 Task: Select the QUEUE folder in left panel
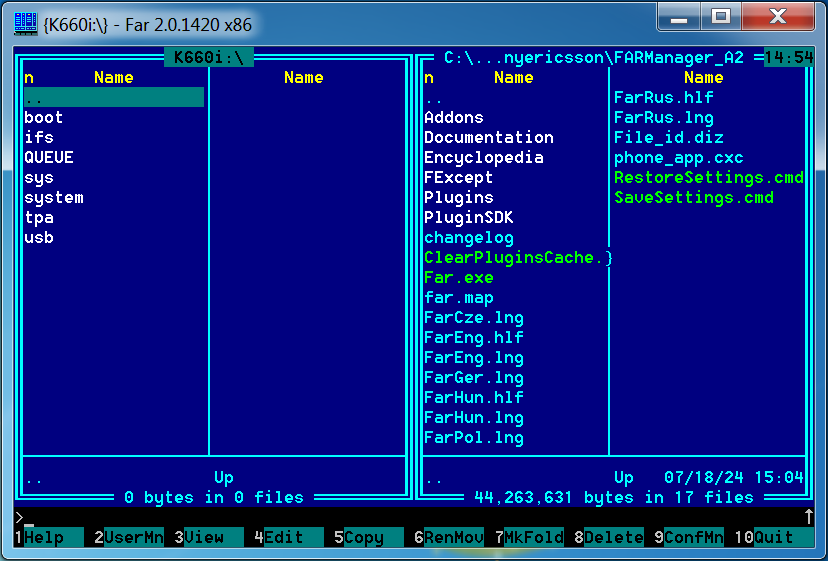(x=49, y=157)
